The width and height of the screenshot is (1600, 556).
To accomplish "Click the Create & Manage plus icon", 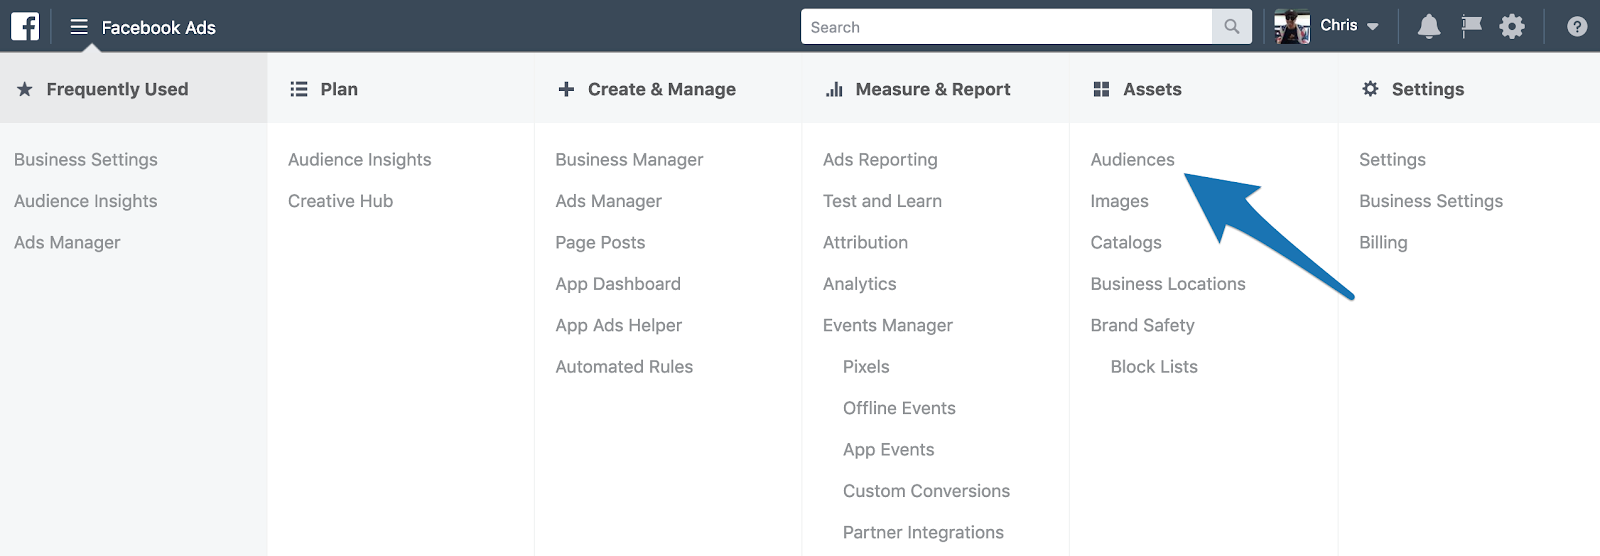I will pos(566,89).
